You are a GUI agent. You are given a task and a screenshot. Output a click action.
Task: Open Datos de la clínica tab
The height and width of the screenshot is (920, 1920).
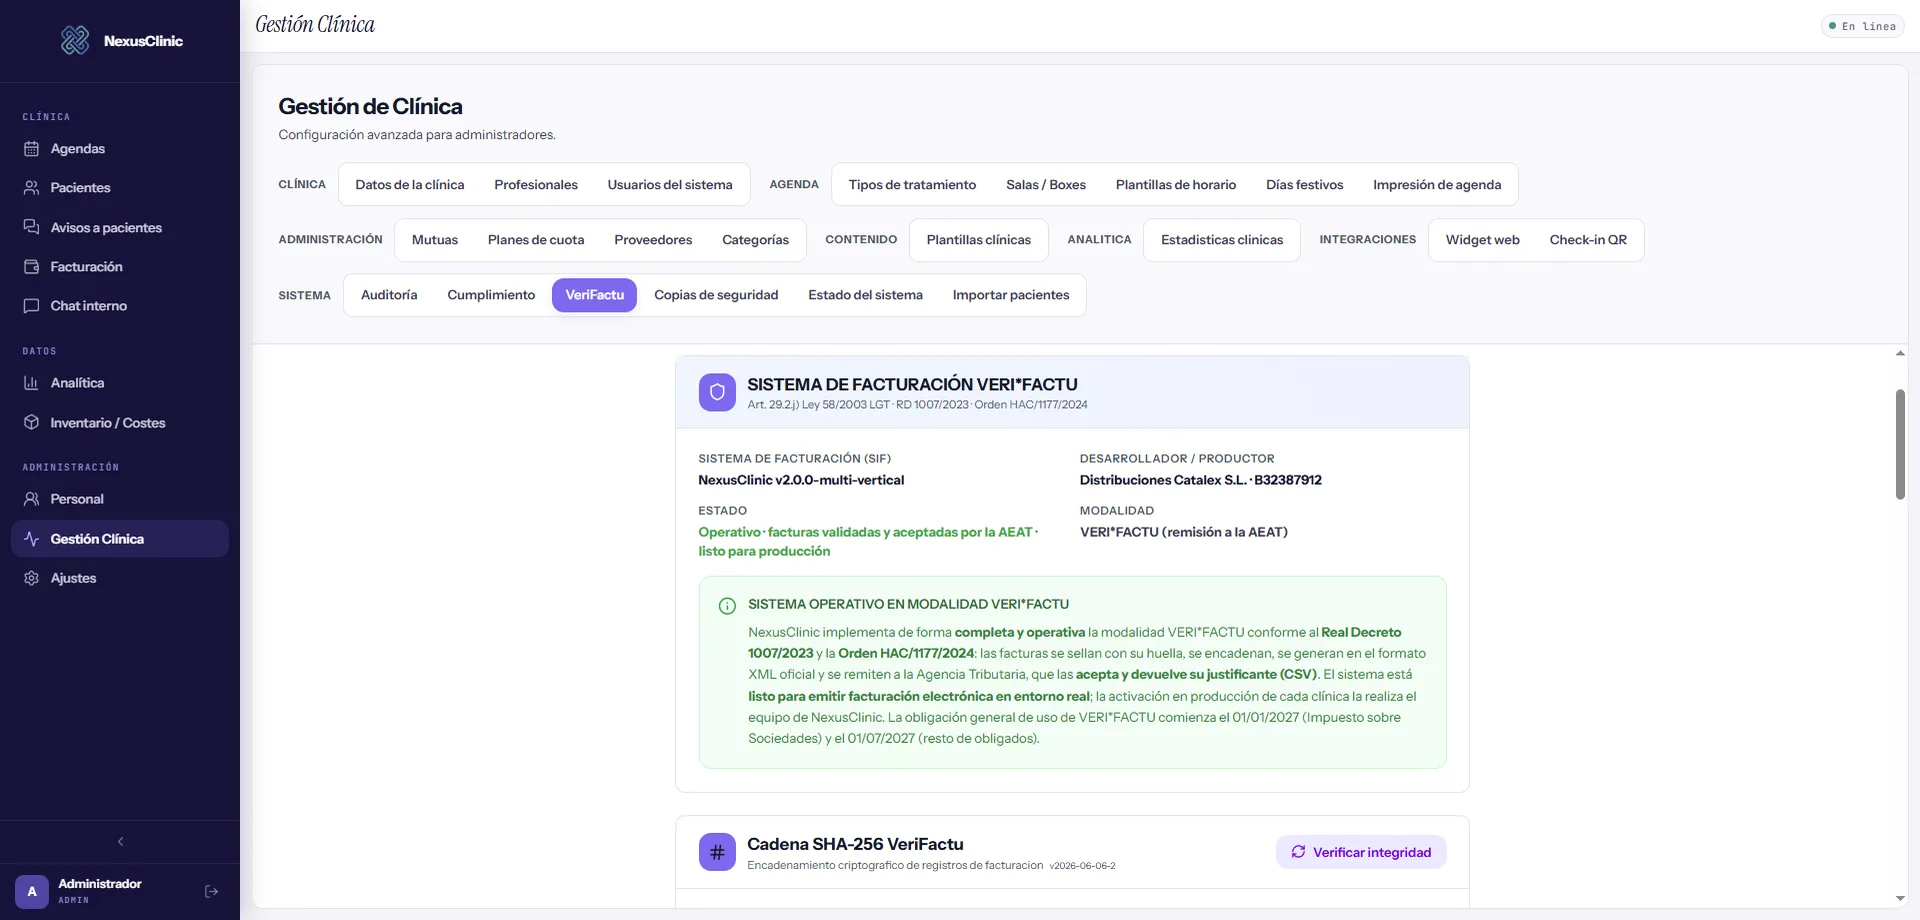(410, 185)
